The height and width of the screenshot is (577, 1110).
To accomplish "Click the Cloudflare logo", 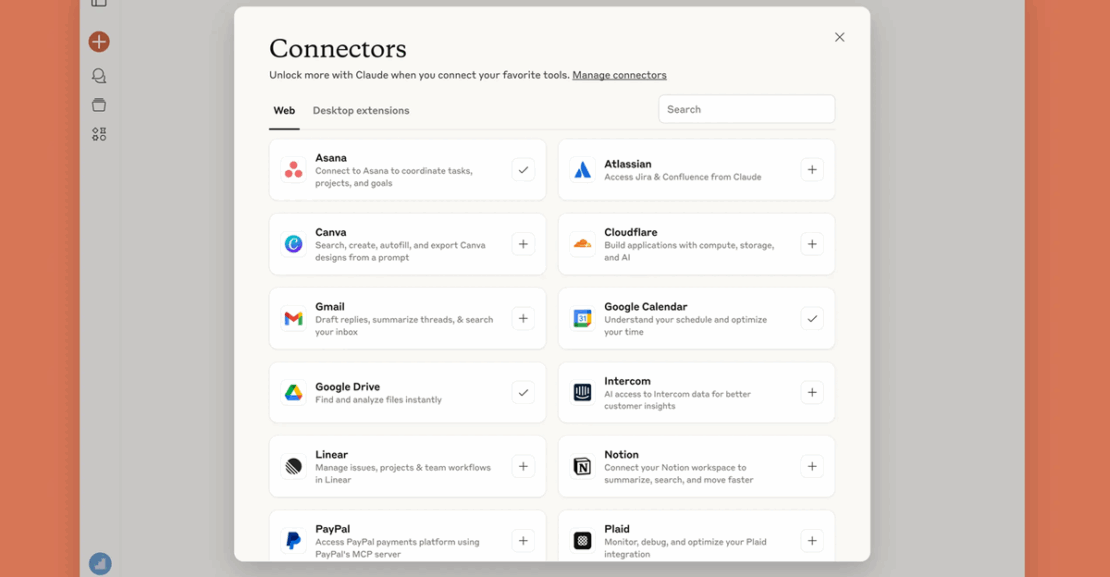I will pos(582,243).
